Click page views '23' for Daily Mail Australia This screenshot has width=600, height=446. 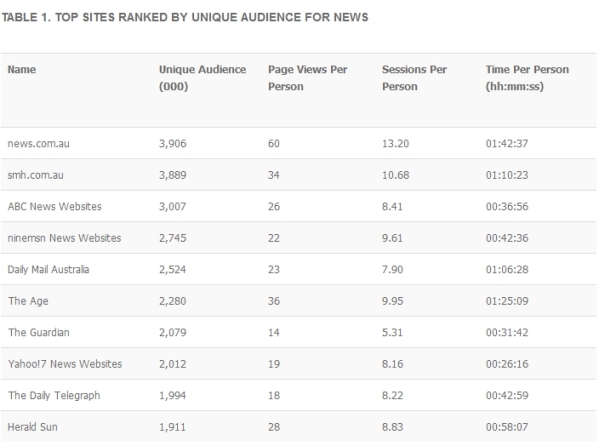(274, 270)
